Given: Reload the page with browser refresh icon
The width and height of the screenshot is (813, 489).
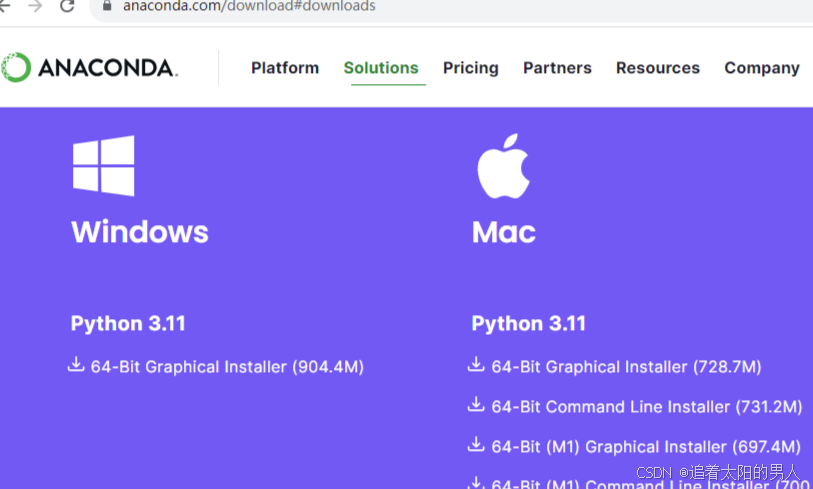Looking at the screenshot, I should (67, 6).
